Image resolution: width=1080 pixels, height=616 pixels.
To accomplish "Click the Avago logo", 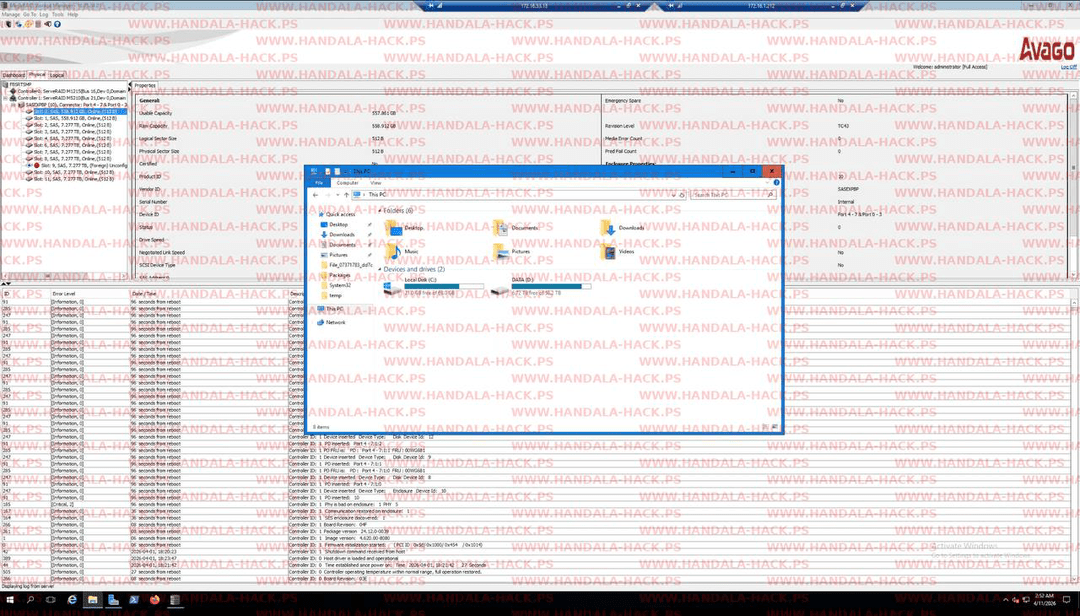I will click(x=1046, y=49).
